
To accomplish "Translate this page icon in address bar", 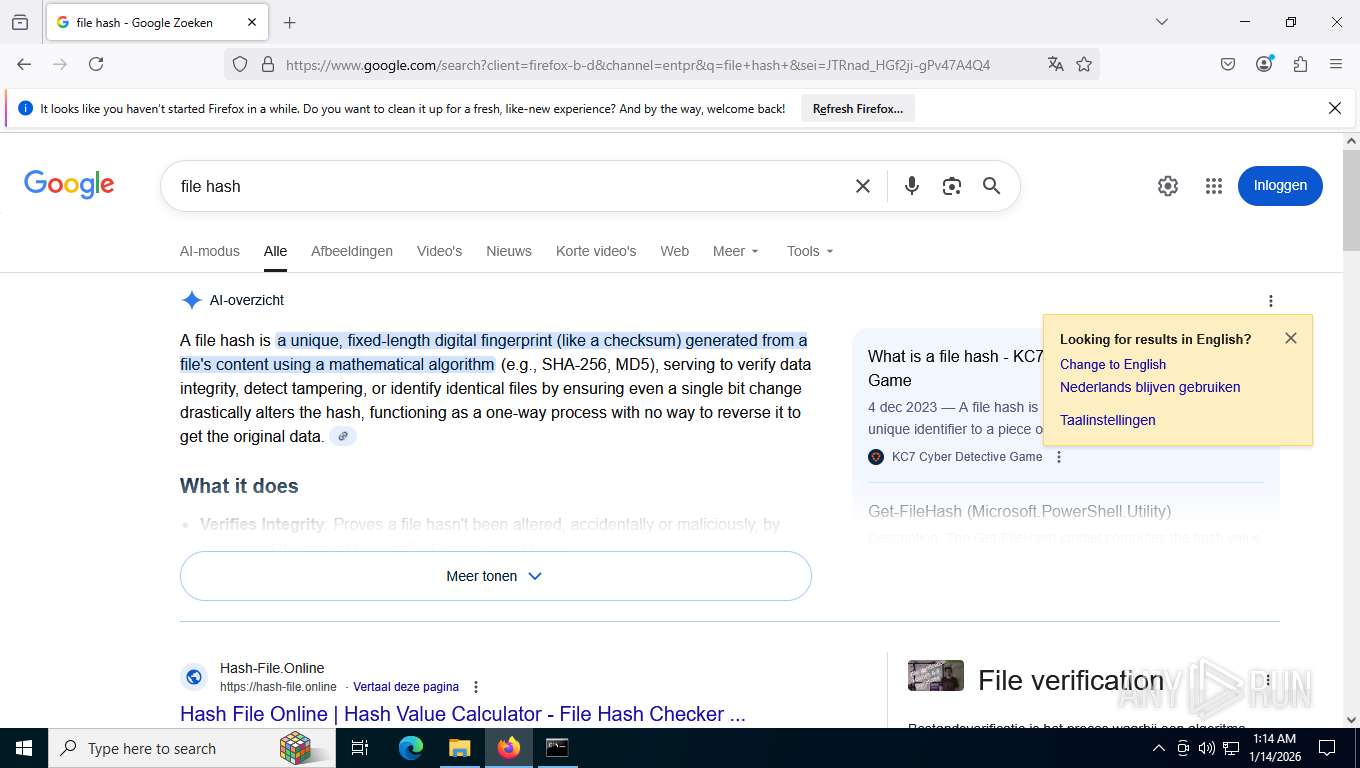I will [x=1055, y=64].
